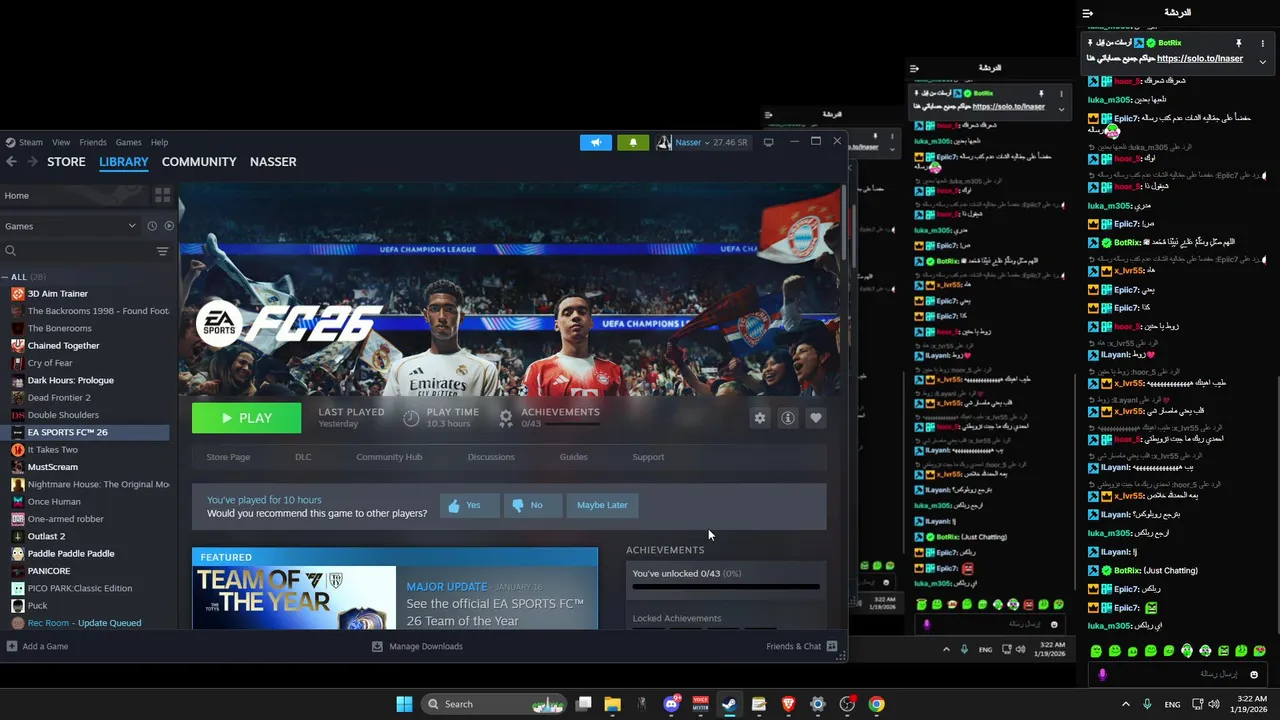This screenshot has height=720, width=1280.
Task: Switch library to grid collections view
Action: click(162, 195)
